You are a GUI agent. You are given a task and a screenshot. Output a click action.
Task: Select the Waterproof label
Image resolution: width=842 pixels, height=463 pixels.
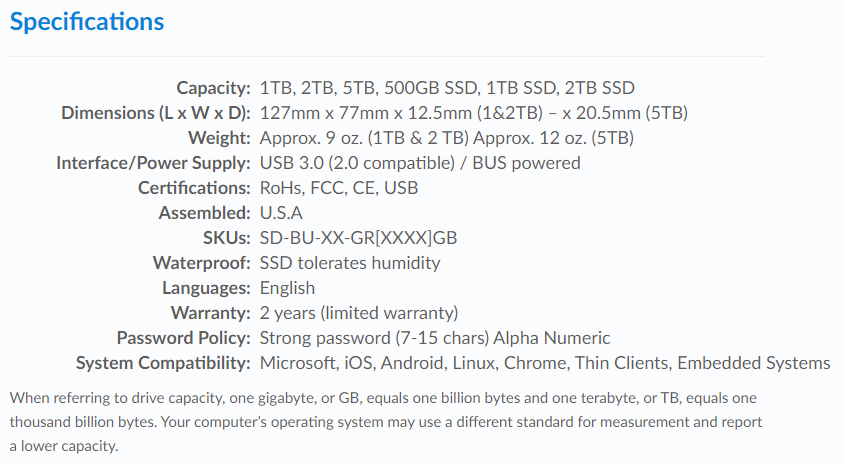202,263
